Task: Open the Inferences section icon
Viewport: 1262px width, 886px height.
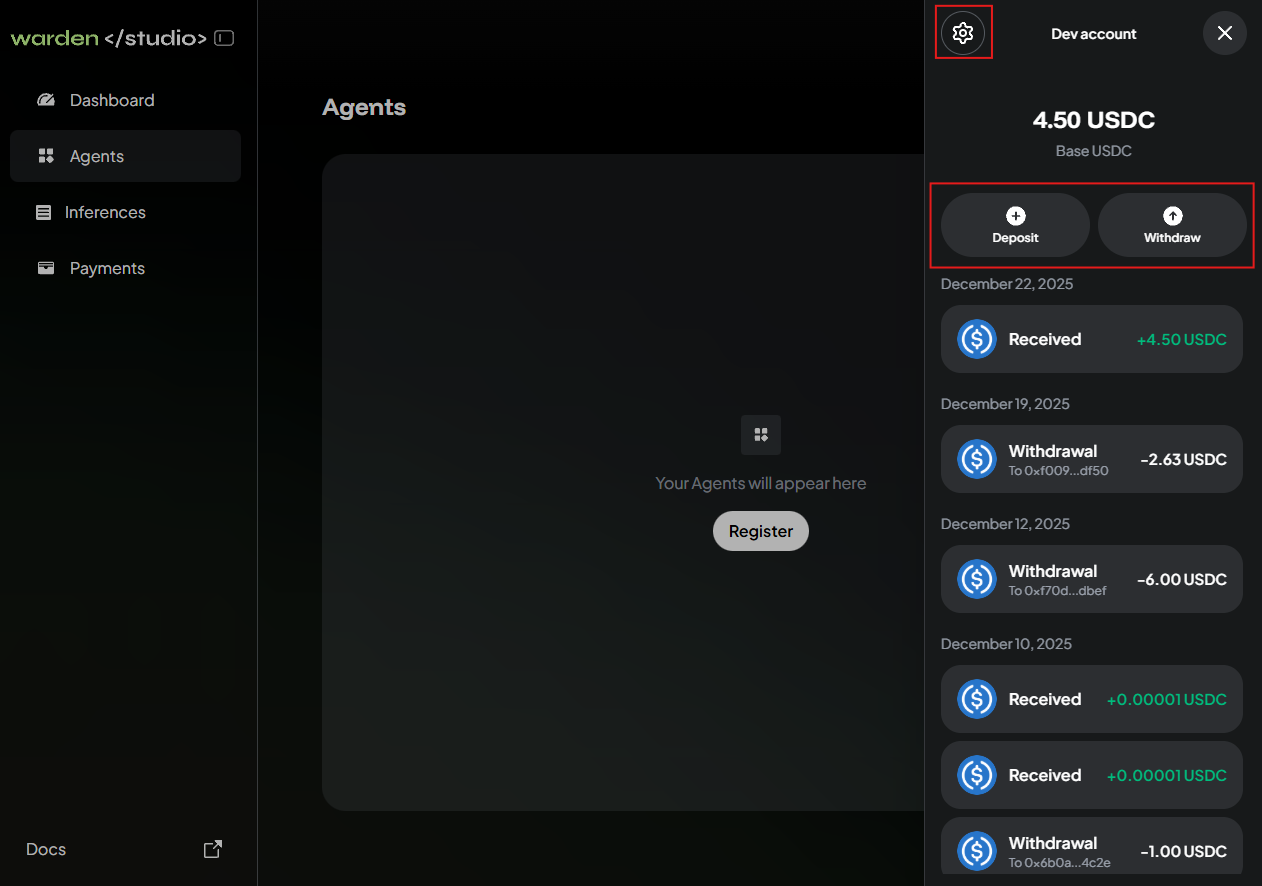Action: pyautogui.click(x=42, y=212)
